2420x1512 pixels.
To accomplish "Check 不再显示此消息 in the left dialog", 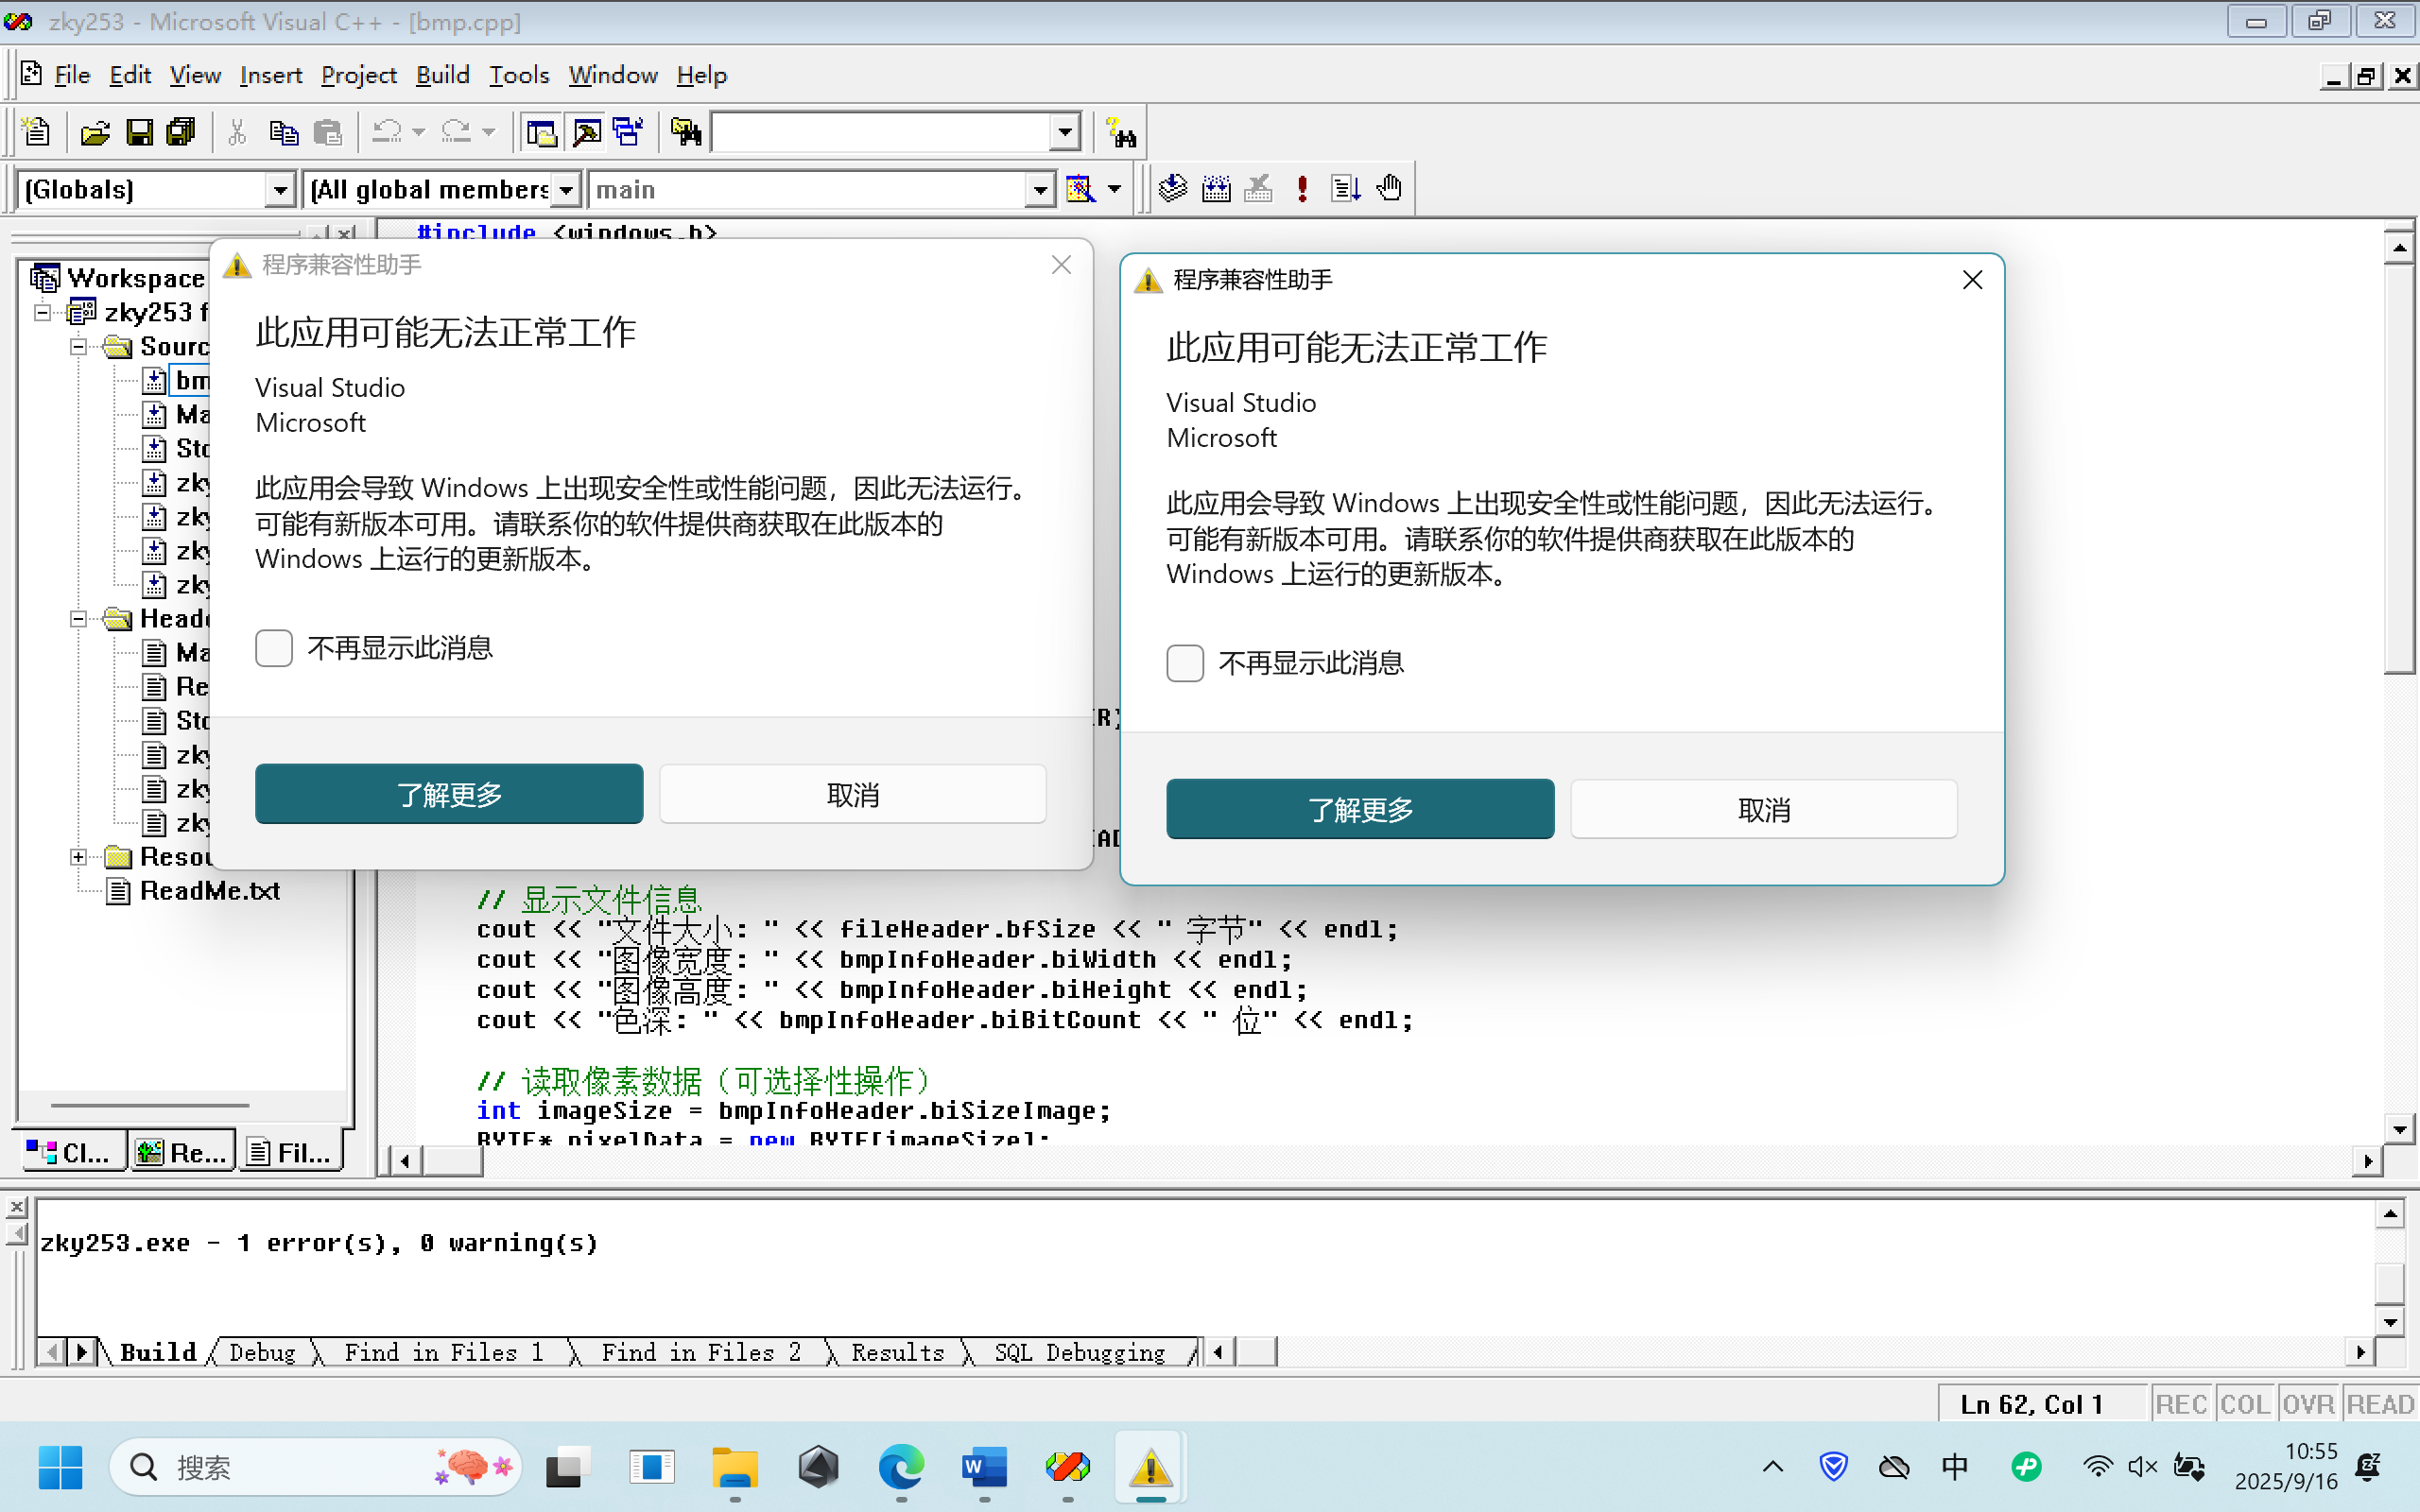I will click(273, 648).
